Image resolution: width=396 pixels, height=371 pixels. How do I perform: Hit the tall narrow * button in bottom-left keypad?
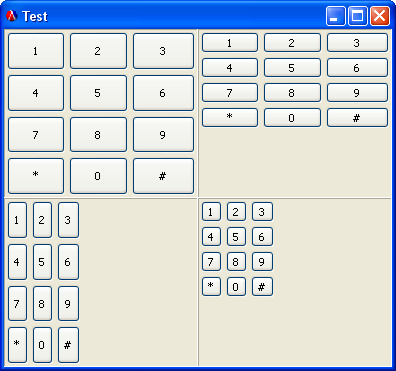[17, 345]
